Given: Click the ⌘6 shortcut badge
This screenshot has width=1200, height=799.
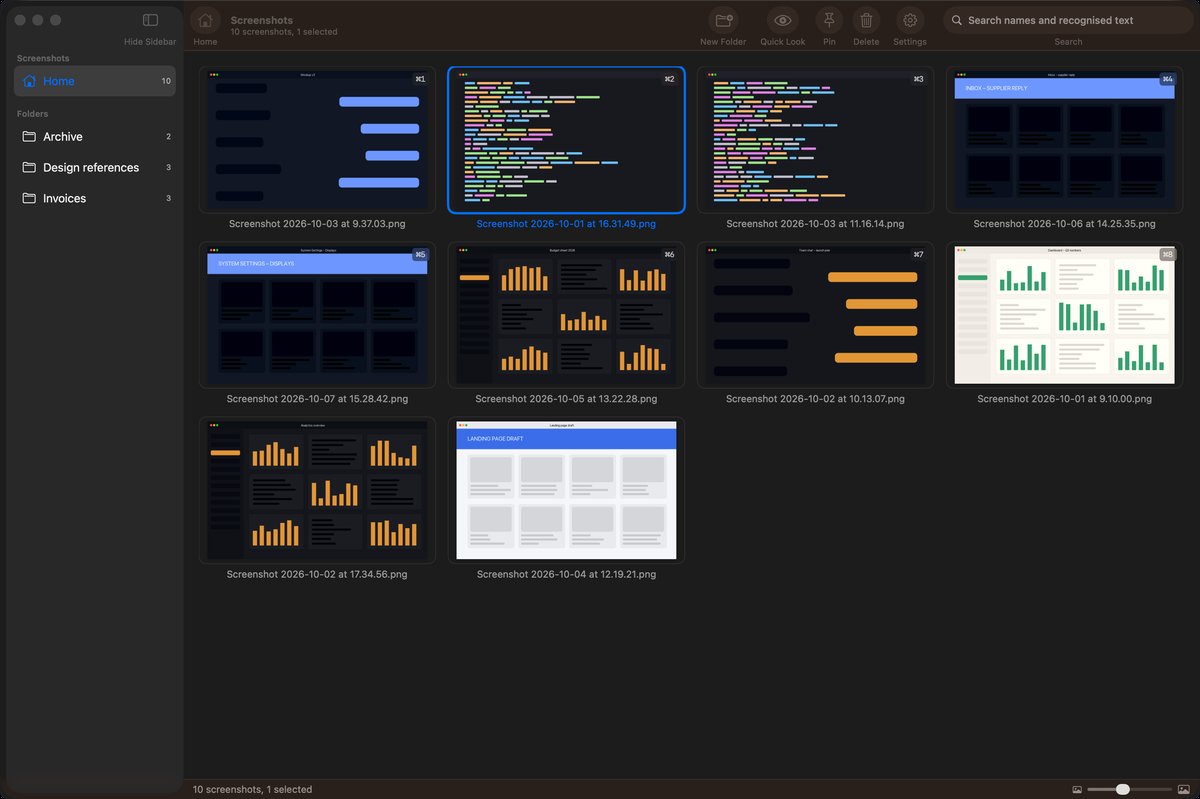Looking at the screenshot, I should pyautogui.click(x=669, y=254).
